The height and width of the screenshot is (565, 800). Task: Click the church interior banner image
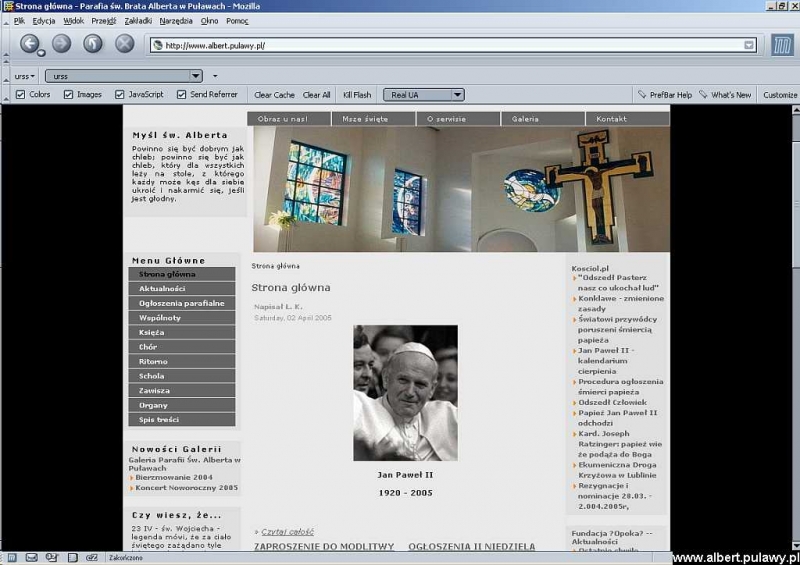(461, 189)
